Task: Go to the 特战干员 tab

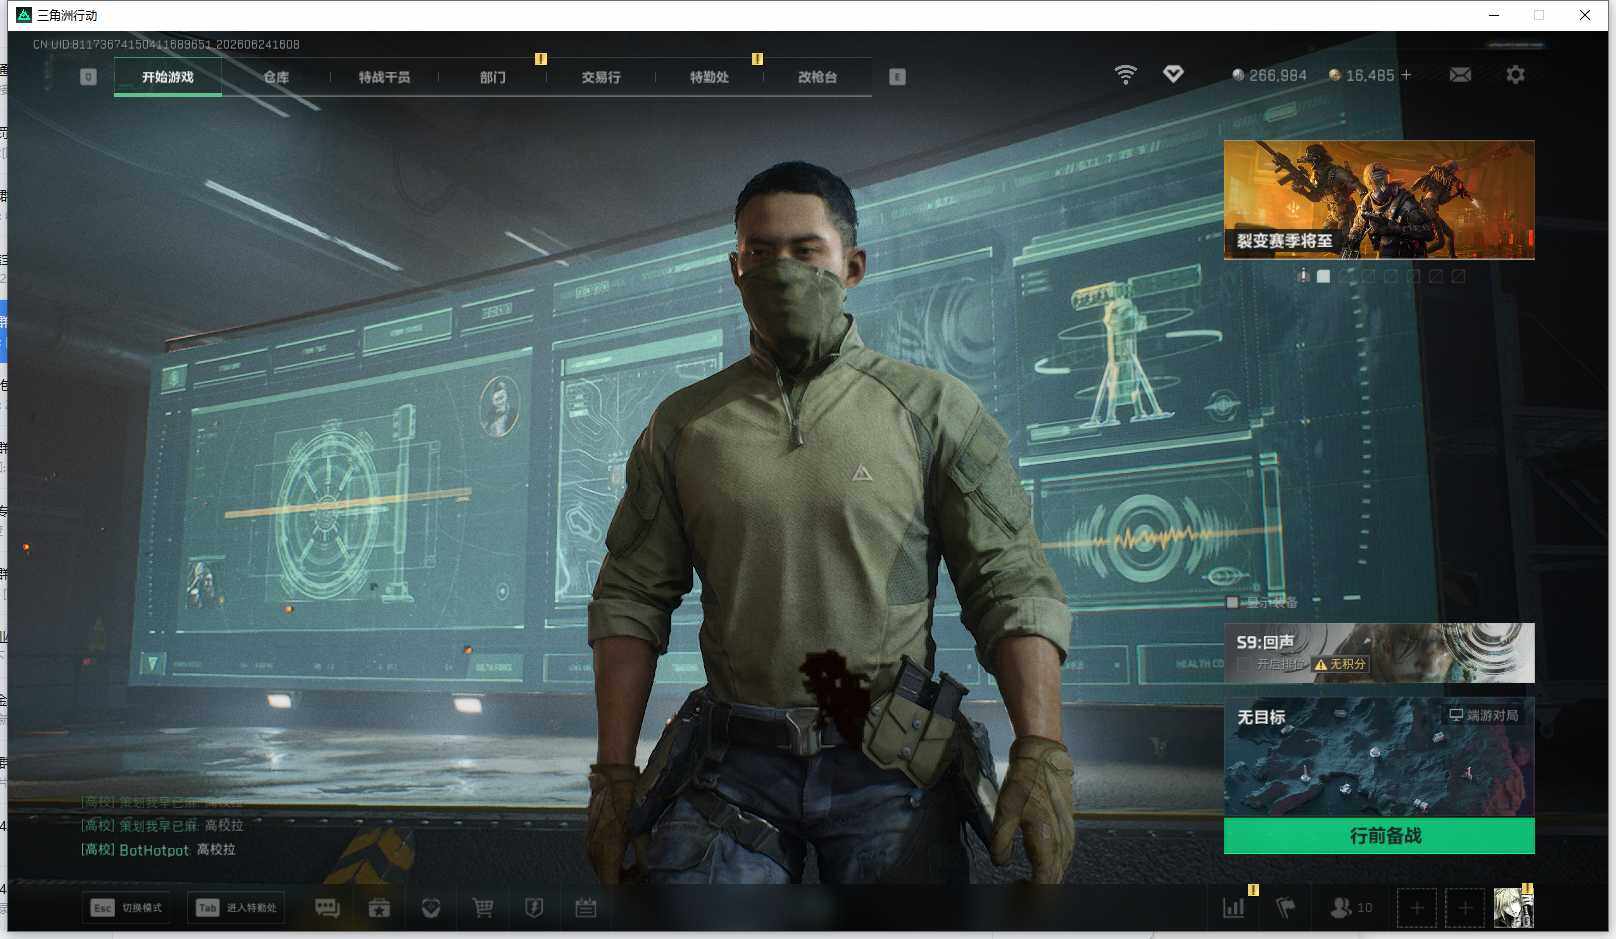Action: tap(384, 77)
